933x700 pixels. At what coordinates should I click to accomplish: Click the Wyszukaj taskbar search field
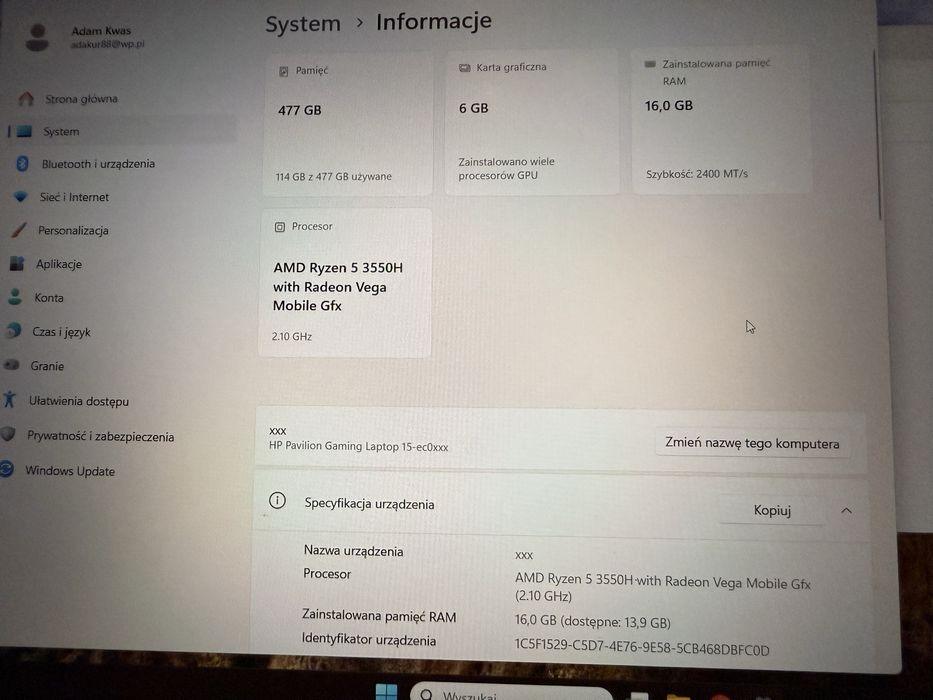[511, 693]
